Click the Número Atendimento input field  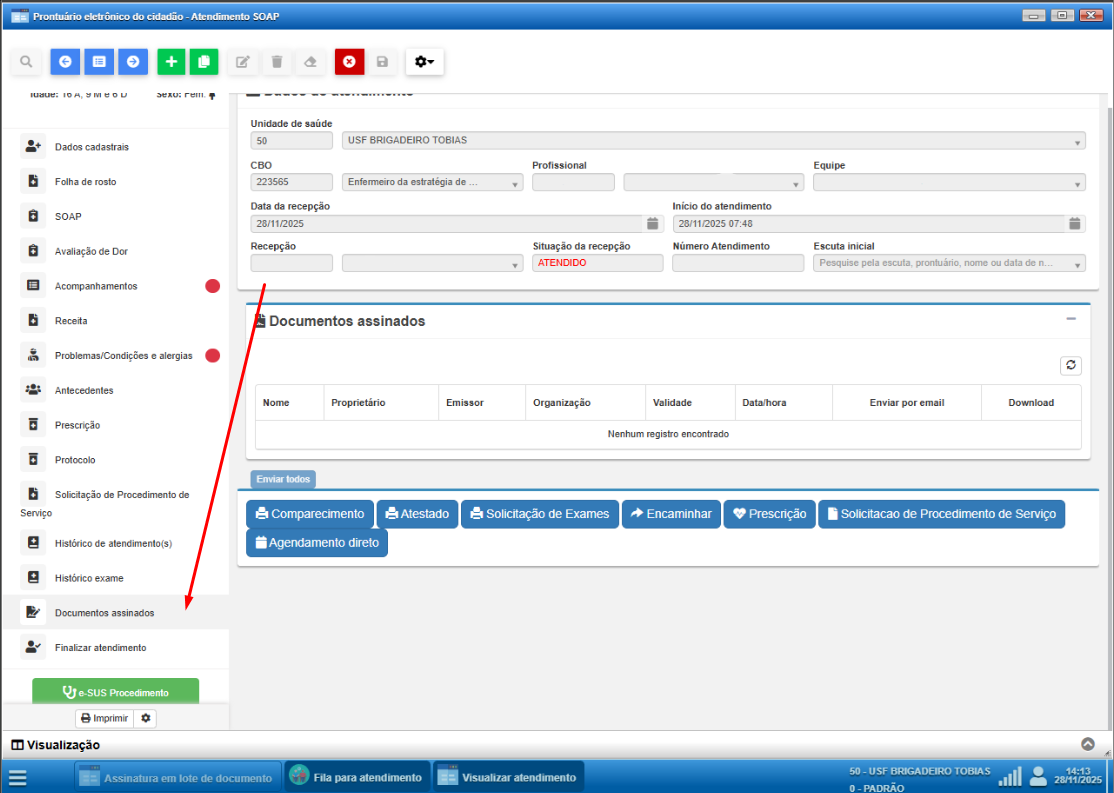tap(737, 263)
